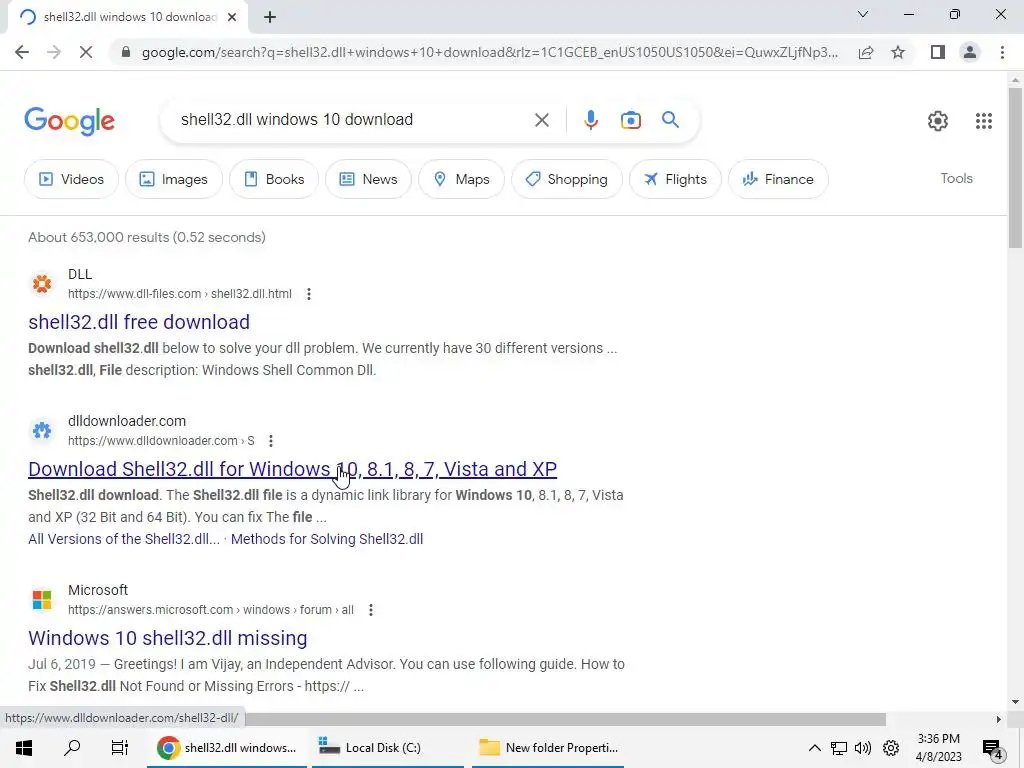Open 'Windows 10 shell32.dll missing' result
Viewport: 1024px width, 768px height.
point(168,638)
